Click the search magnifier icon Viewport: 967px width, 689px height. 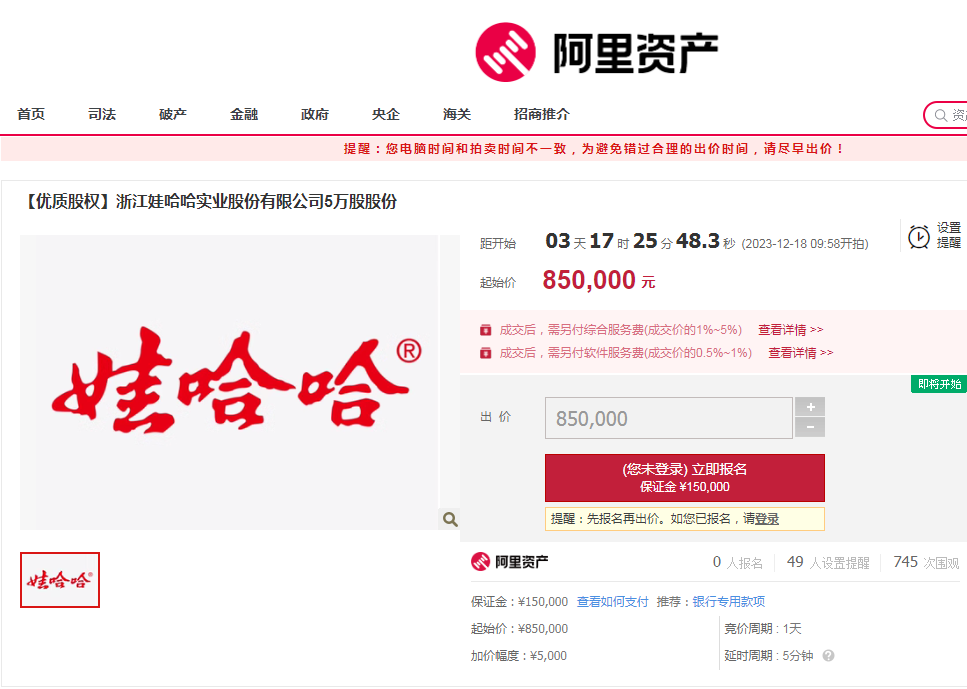[x=940, y=116]
